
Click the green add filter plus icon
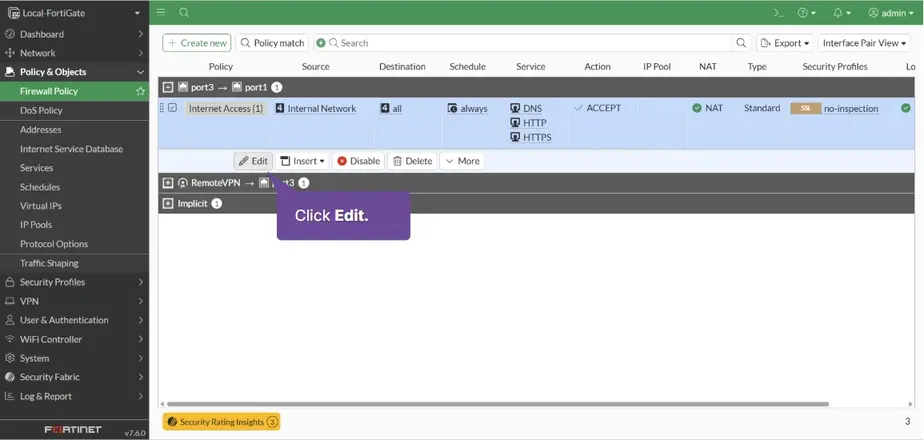[x=321, y=43]
